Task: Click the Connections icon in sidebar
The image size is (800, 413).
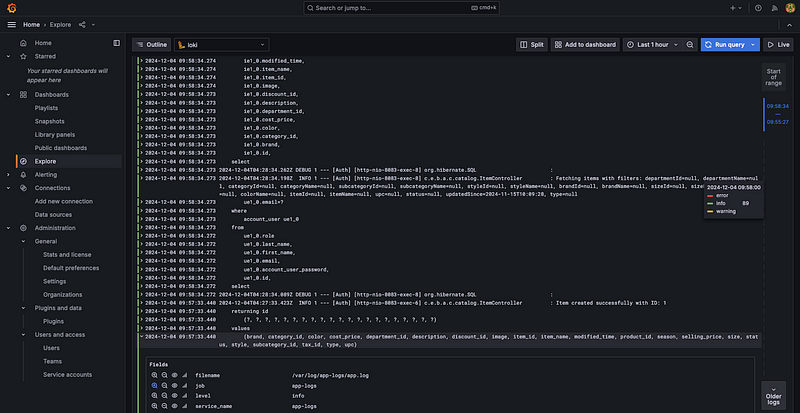Action: [x=23, y=188]
